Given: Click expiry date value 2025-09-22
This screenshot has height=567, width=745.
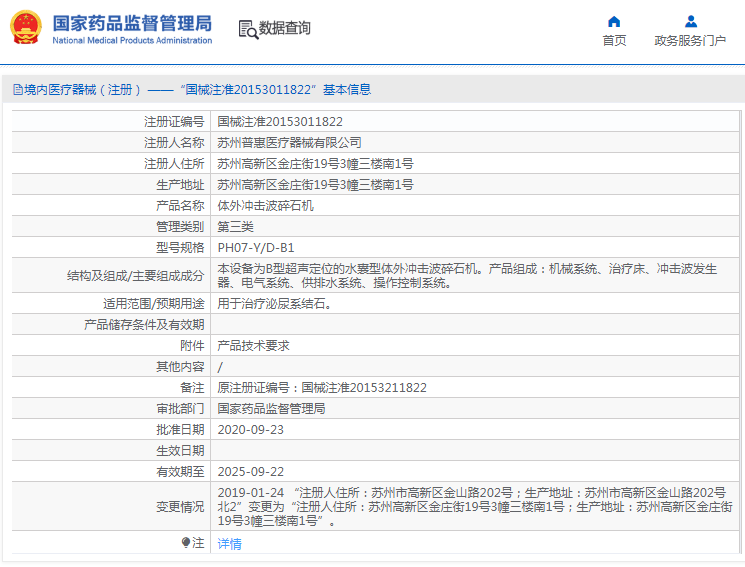Looking at the screenshot, I should pyautogui.click(x=251, y=472).
